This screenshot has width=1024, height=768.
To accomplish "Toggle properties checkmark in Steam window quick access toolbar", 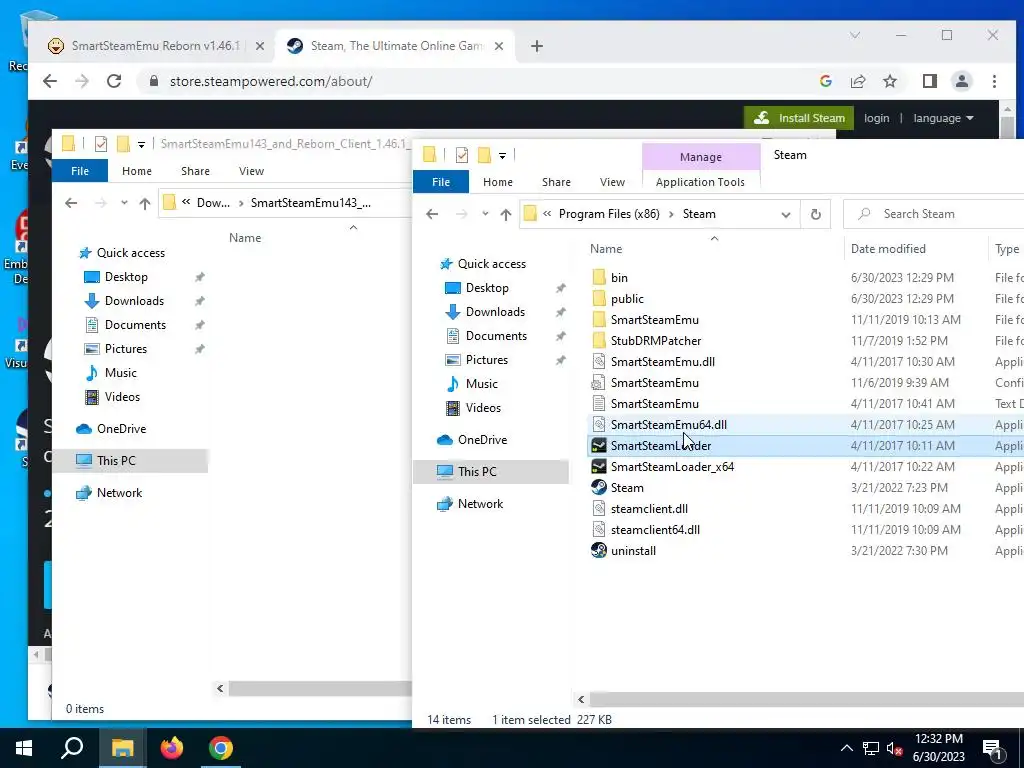I will (x=462, y=155).
